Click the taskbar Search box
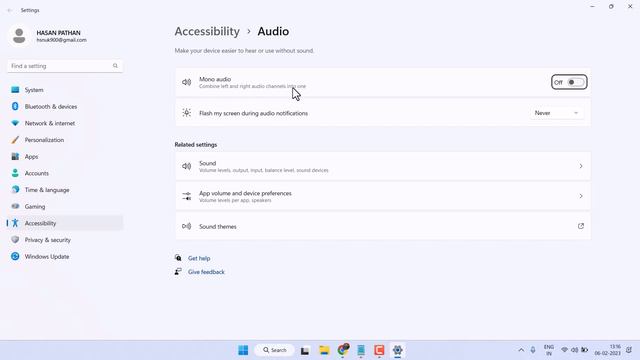Image resolution: width=640 pixels, height=360 pixels. point(274,350)
